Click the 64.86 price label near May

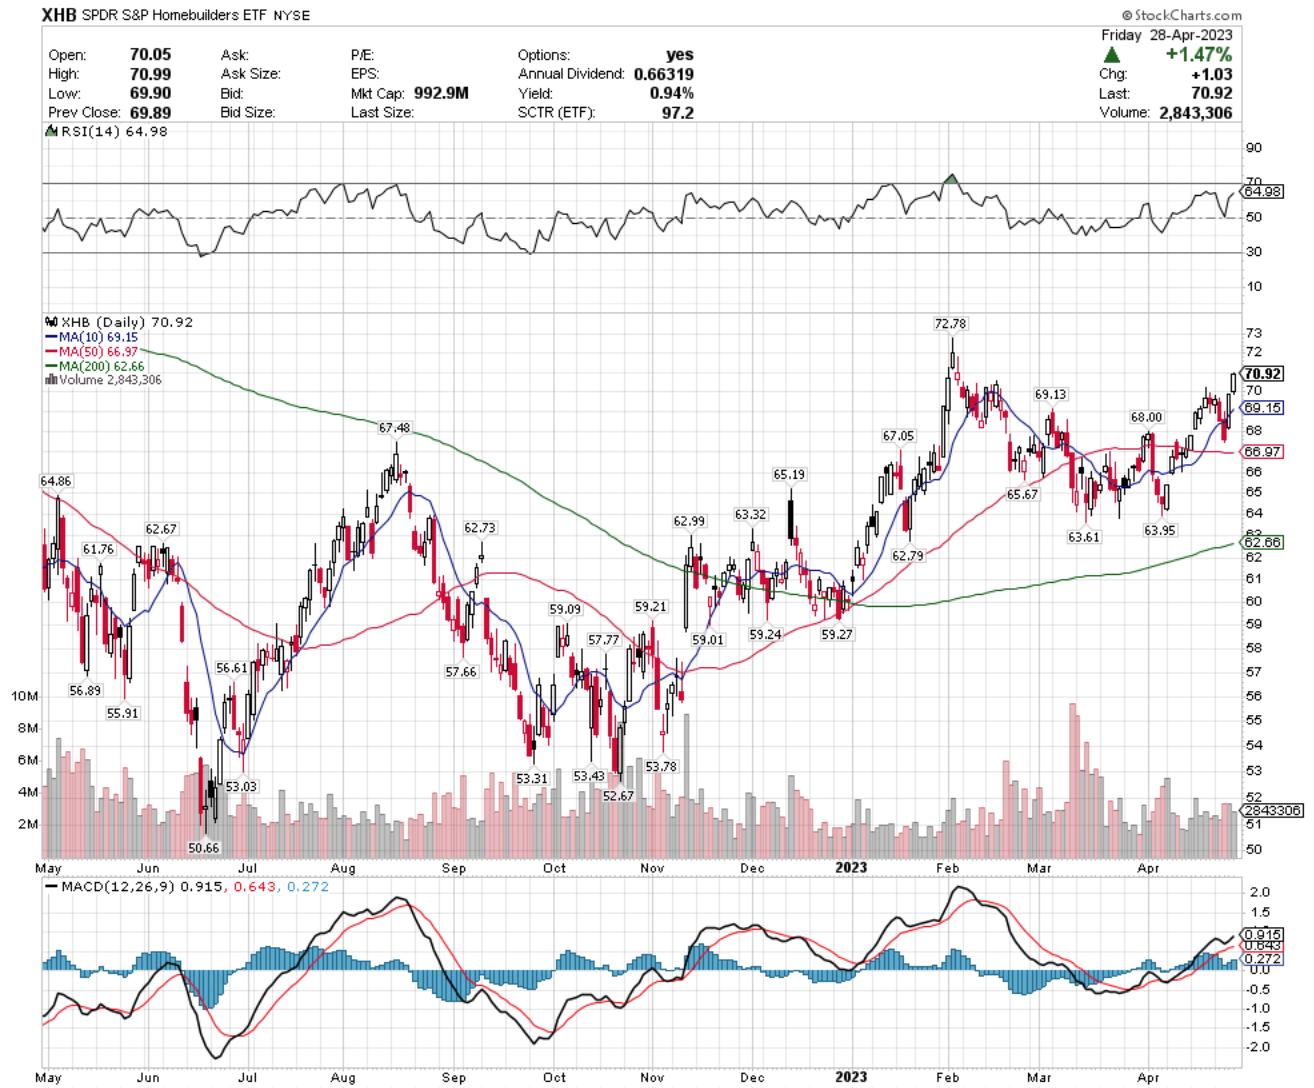56,482
